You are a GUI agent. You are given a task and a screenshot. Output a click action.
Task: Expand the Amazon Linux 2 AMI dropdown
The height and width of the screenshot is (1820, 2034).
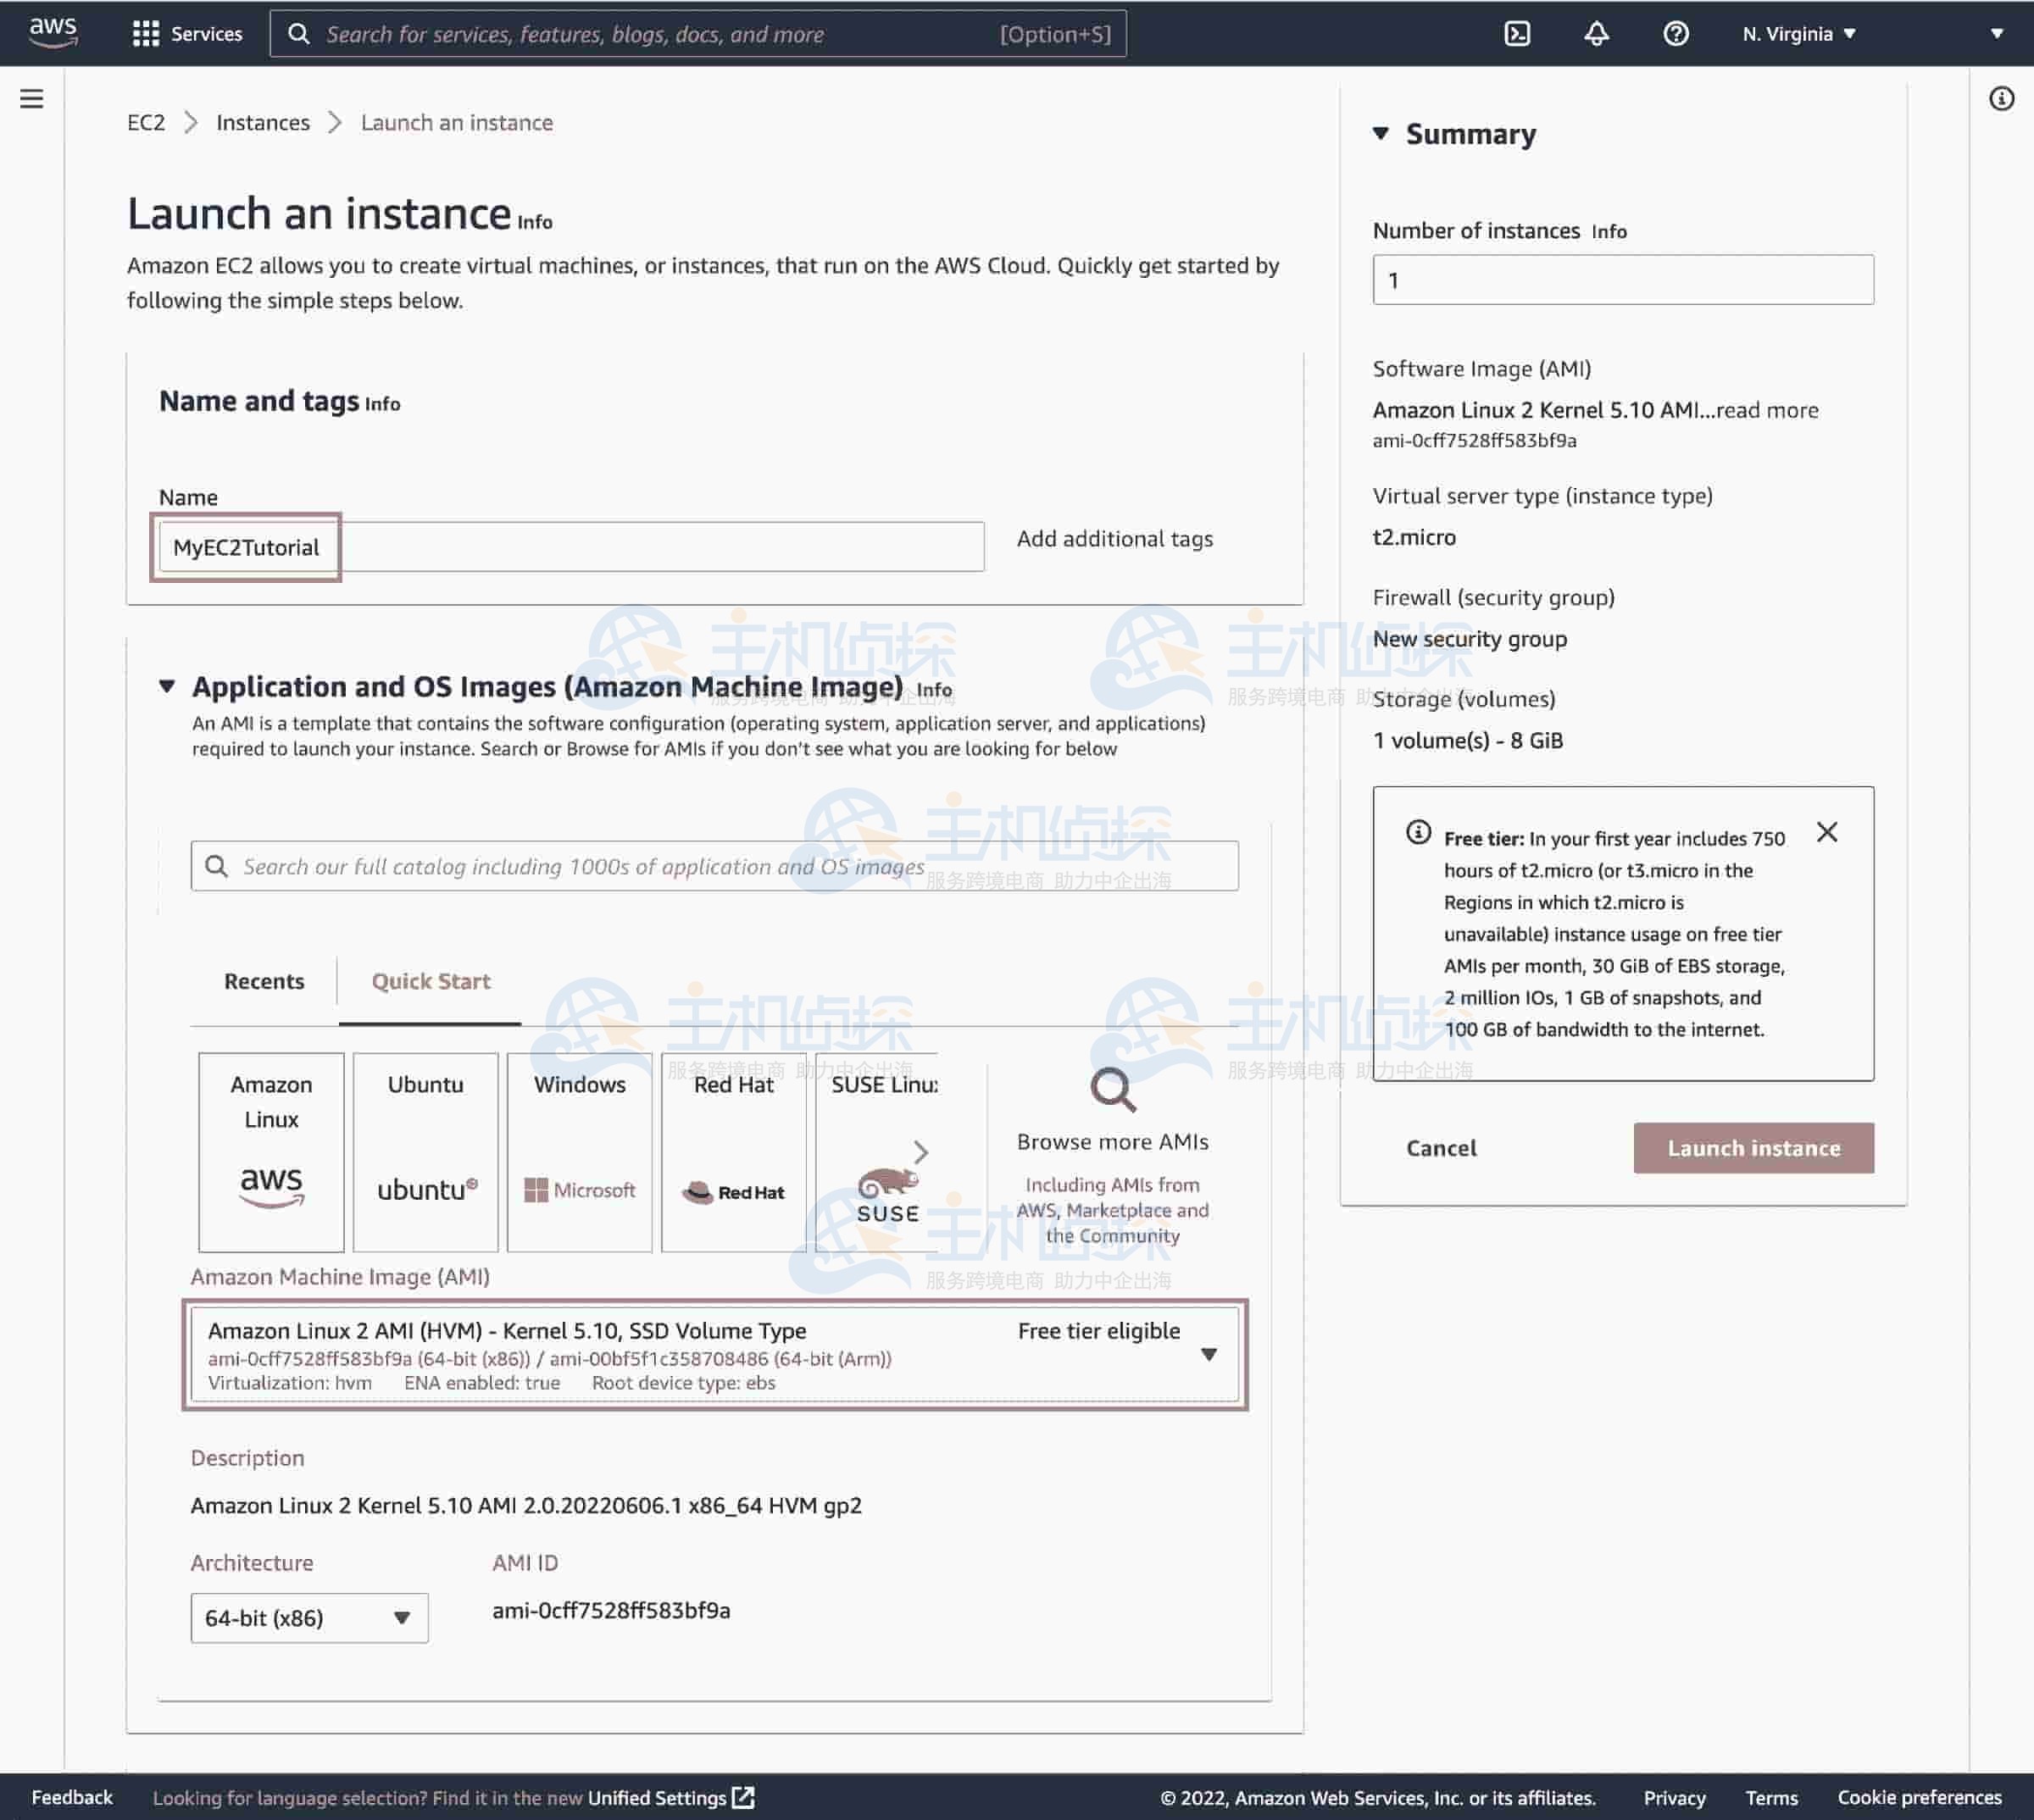[1210, 1354]
